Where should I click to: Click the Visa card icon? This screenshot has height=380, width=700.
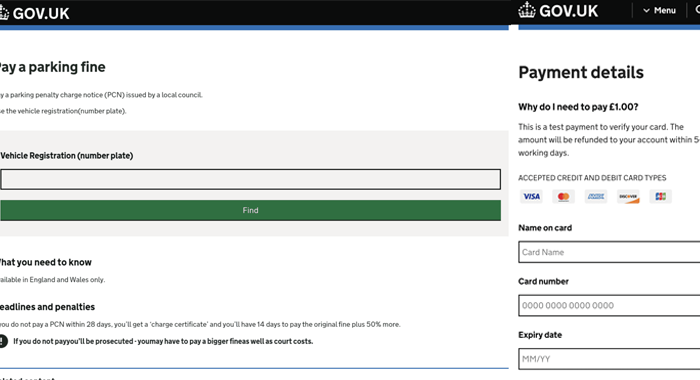point(531,196)
